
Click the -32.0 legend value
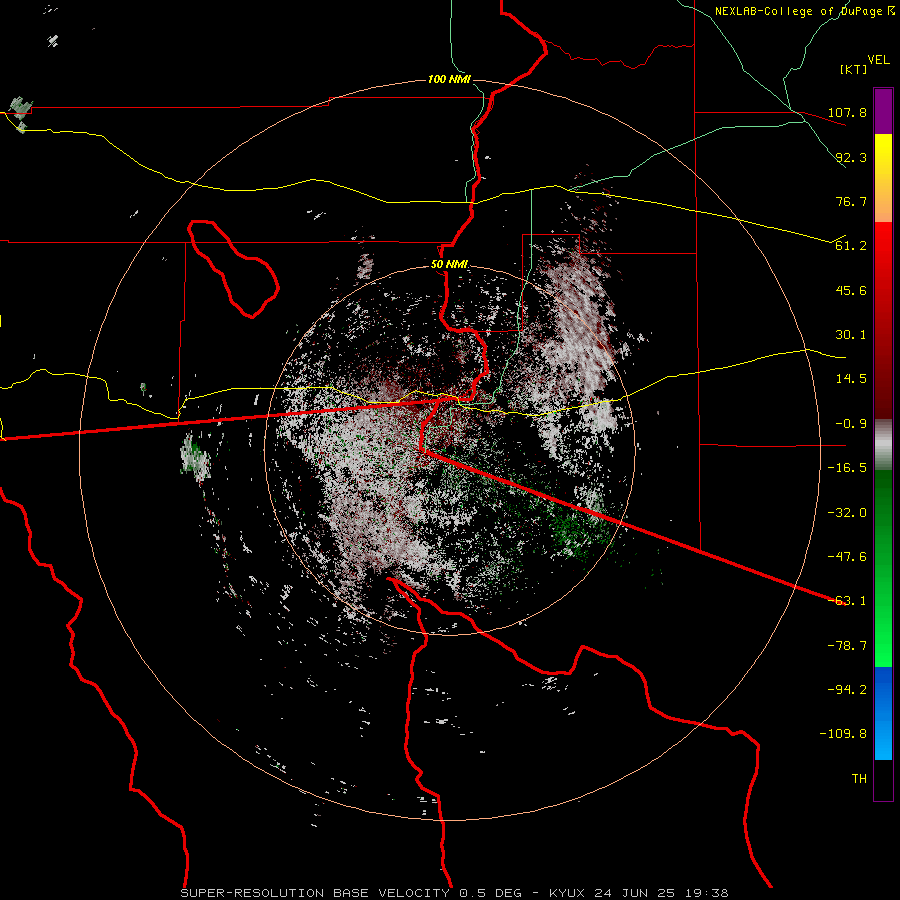pos(847,513)
